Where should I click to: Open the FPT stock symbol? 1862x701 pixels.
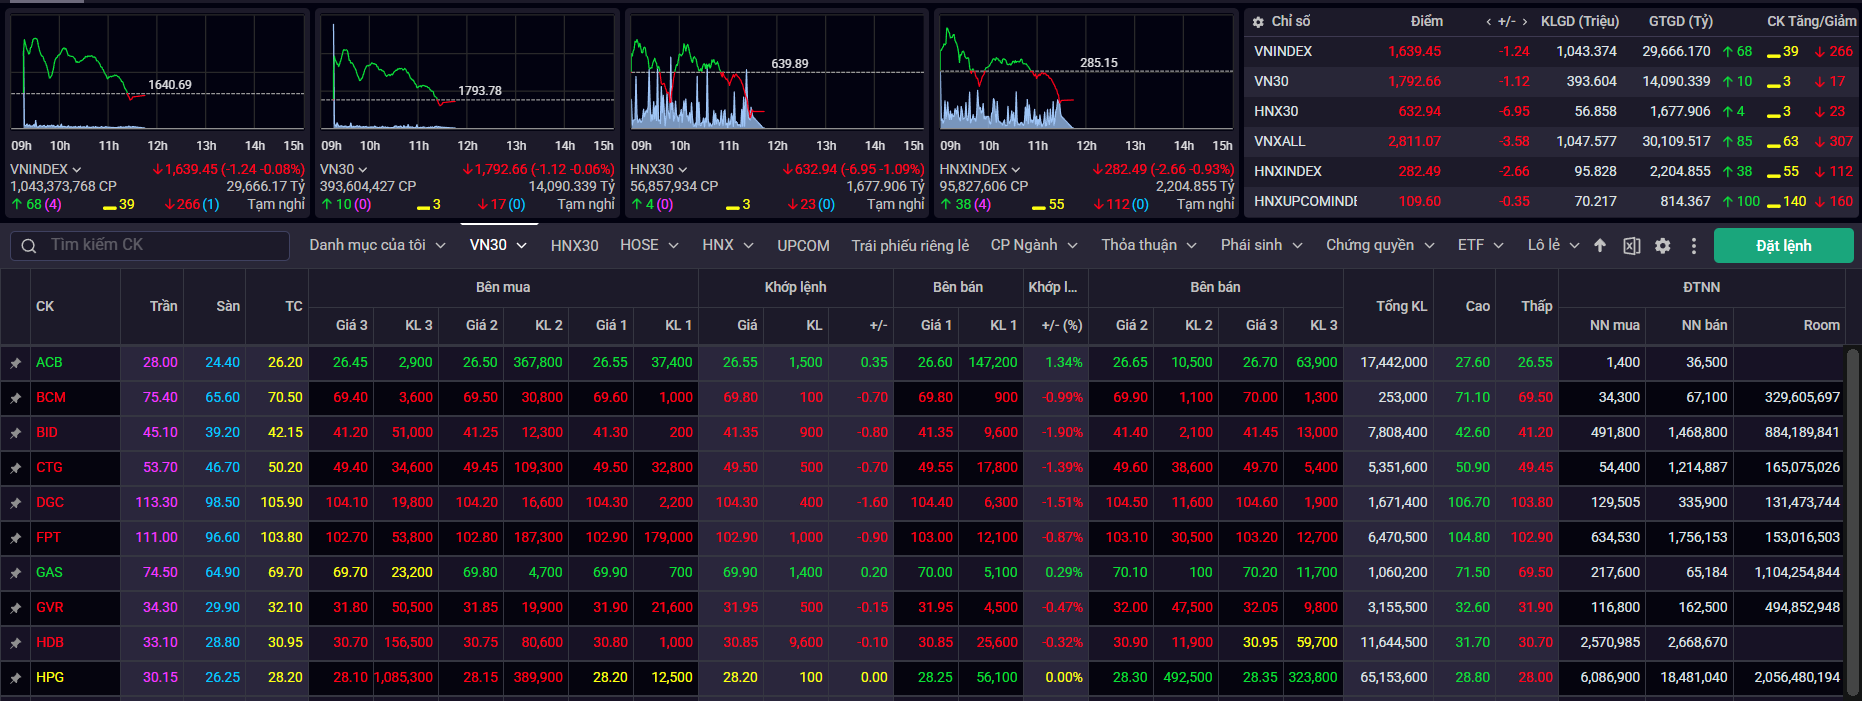pyautogui.click(x=48, y=538)
